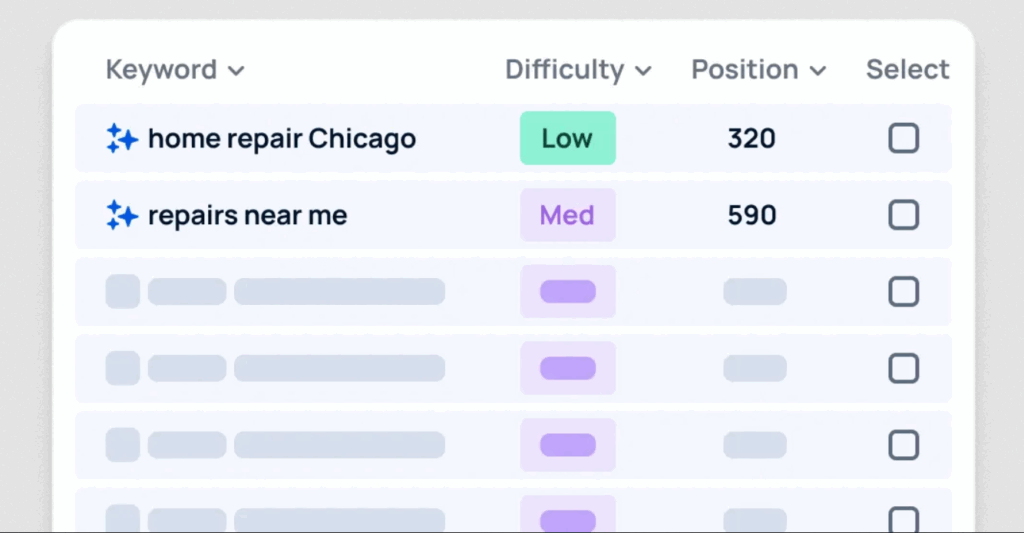Check the third row's select checkbox
This screenshot has height=533, width=1024.
[x=904, y=291]
